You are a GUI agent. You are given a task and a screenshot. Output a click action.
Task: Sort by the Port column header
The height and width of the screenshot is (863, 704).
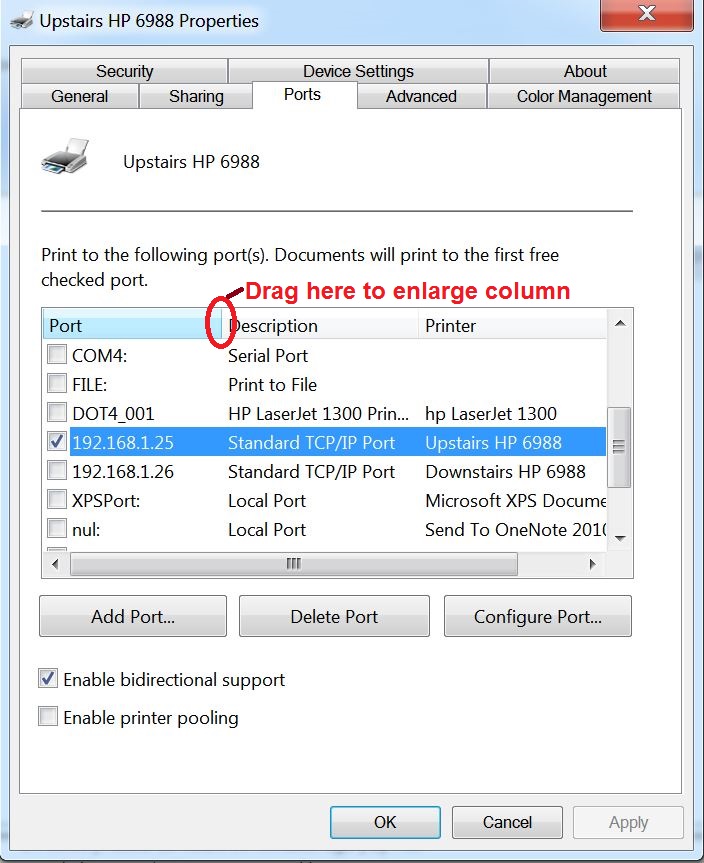[x=132, y=326]
